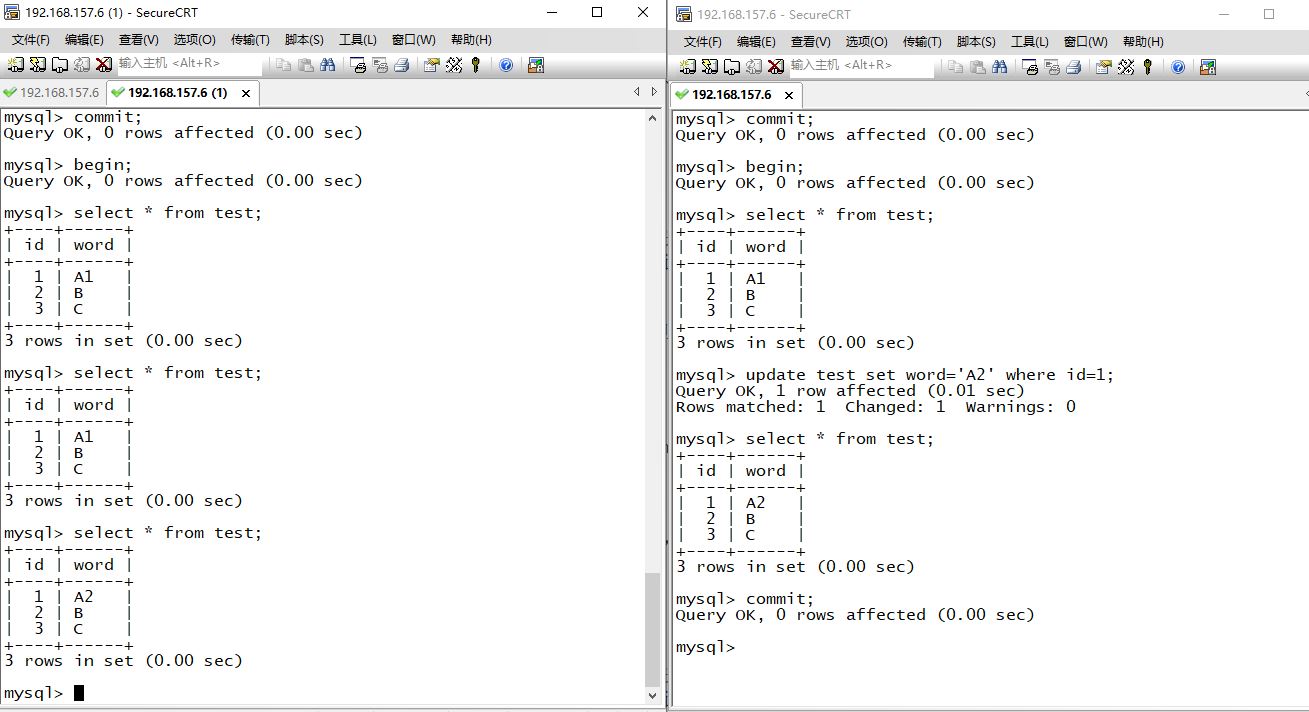Click Connect icon in right SecureCRT window
The height and width of the screenshot is (712, 1309).
click(688, 66)
